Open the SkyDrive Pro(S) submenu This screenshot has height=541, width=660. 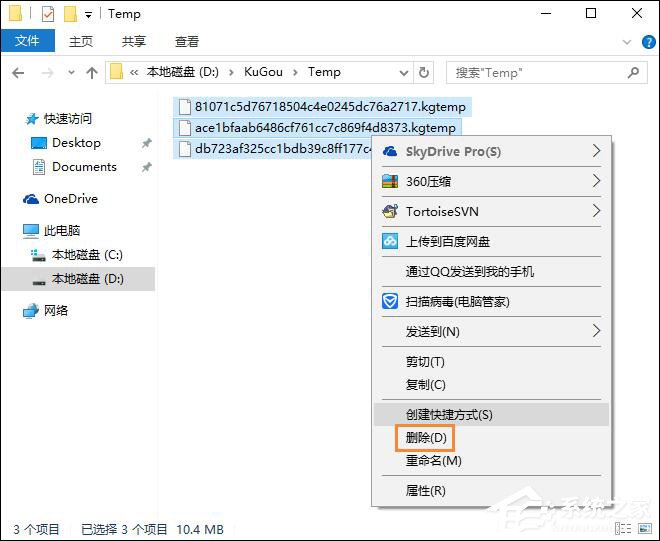coord(491,152)
